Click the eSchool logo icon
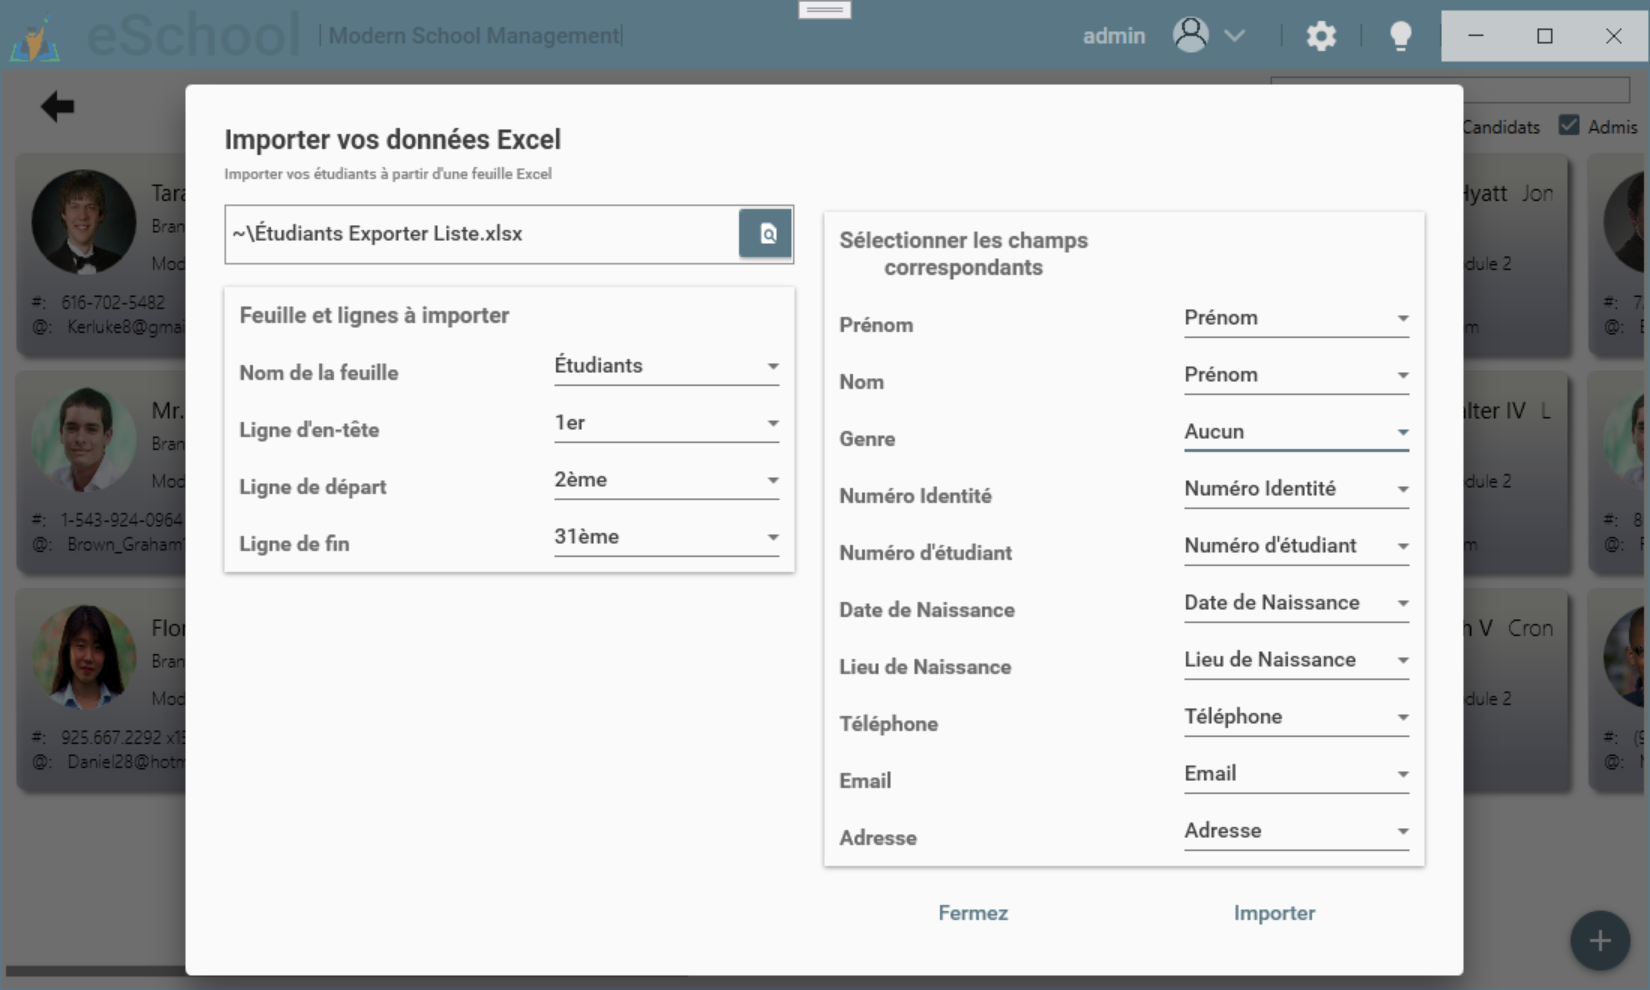This screenshot has height=990, width=1650. (35, 40)
